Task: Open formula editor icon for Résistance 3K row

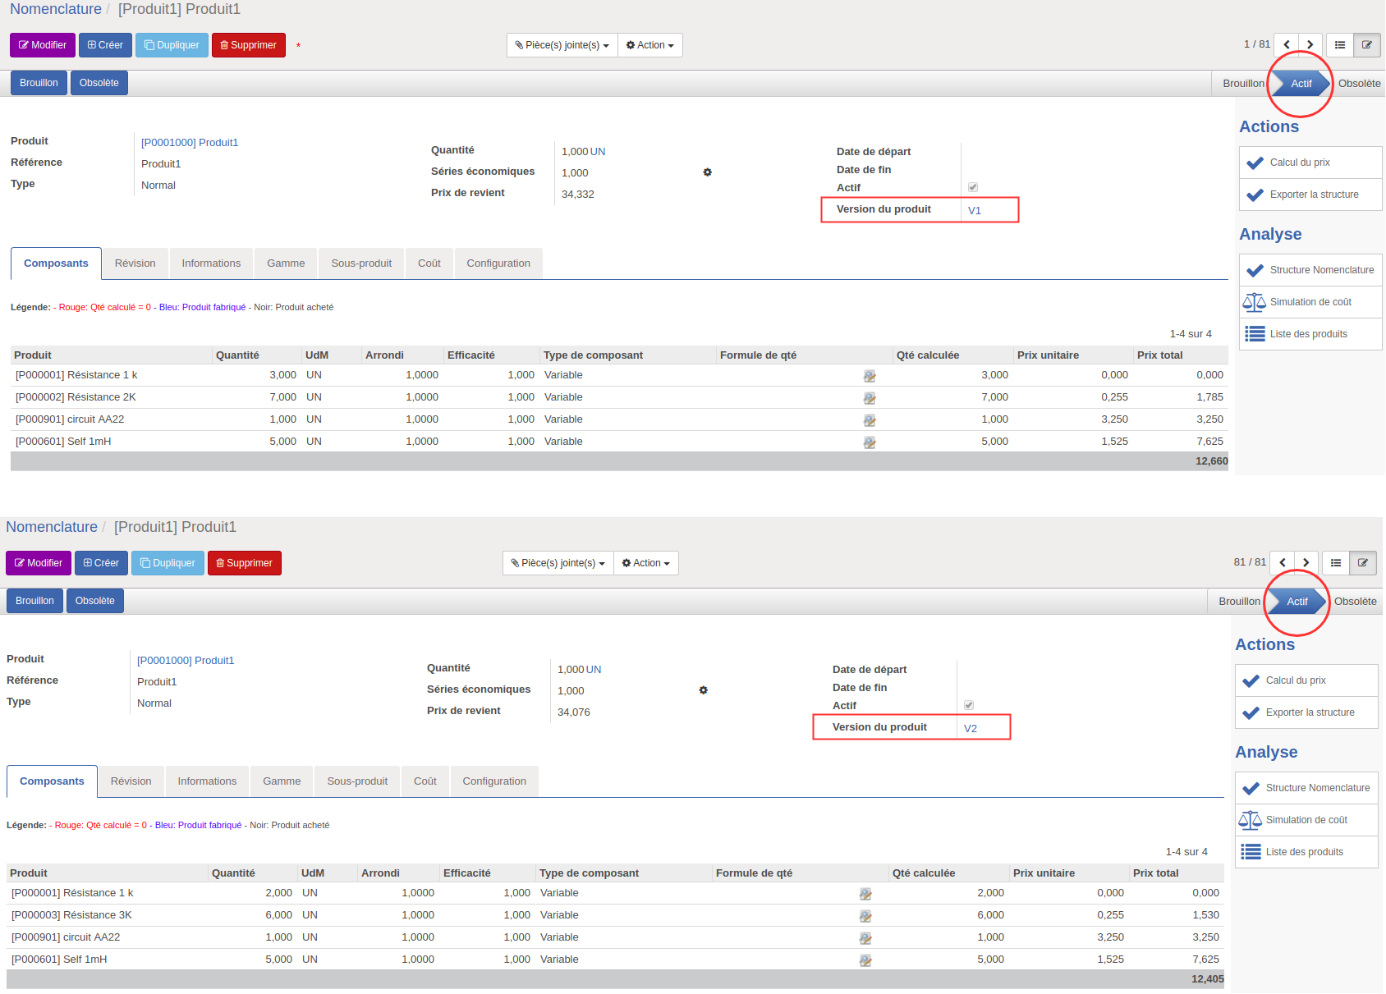Action: click(865, 916)
